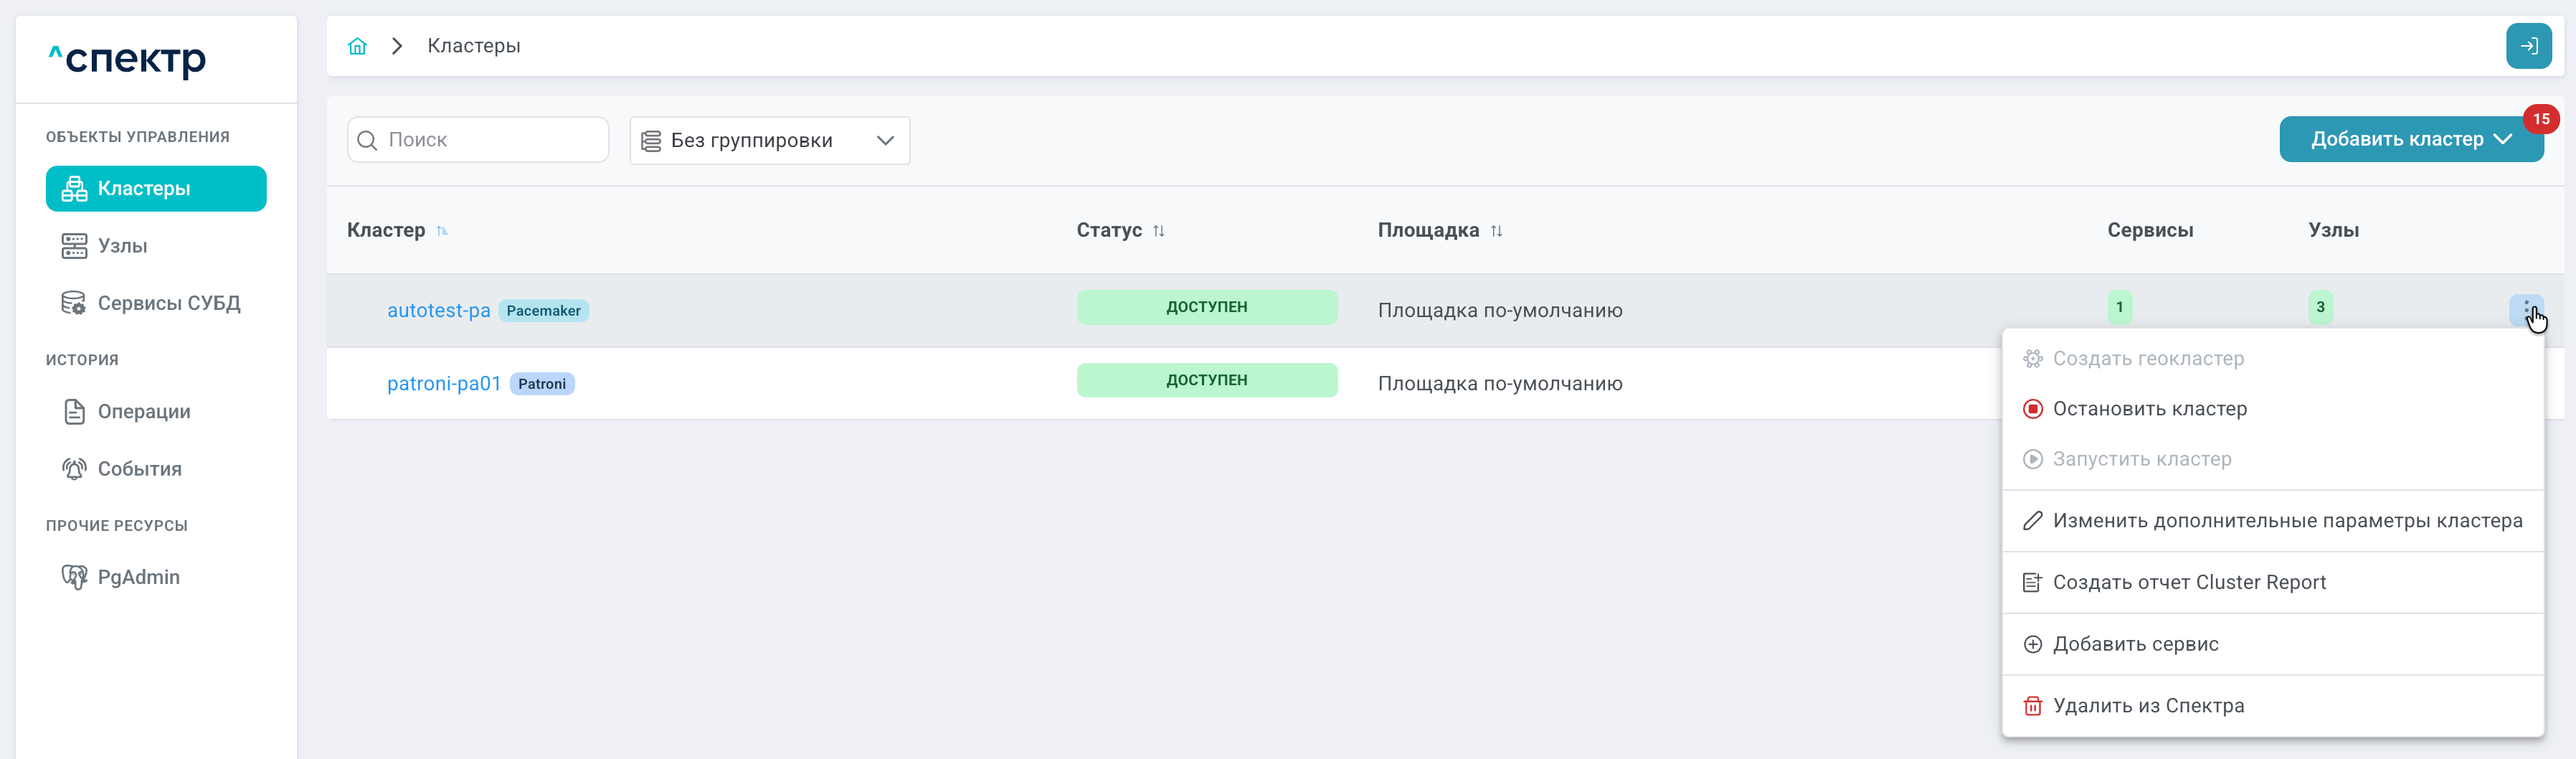The image size is (2576, 759).
Task: Click the Добавить кластер button
Action: click(x=2411, y=139)
